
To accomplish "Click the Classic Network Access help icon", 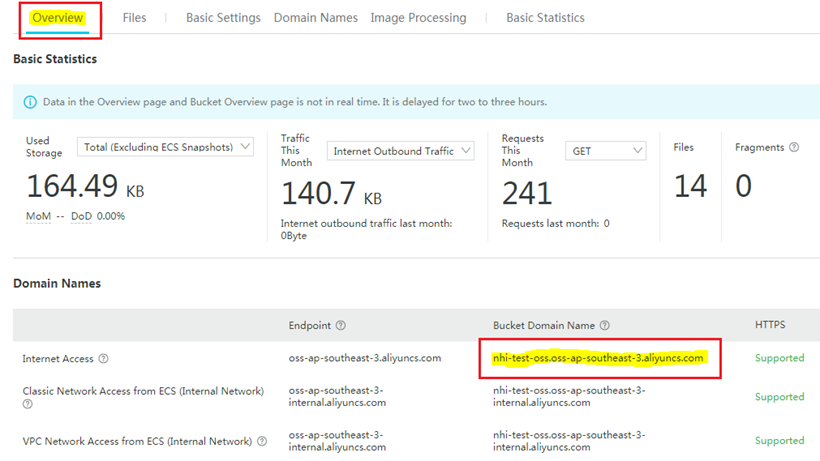I will coord(27,404).
